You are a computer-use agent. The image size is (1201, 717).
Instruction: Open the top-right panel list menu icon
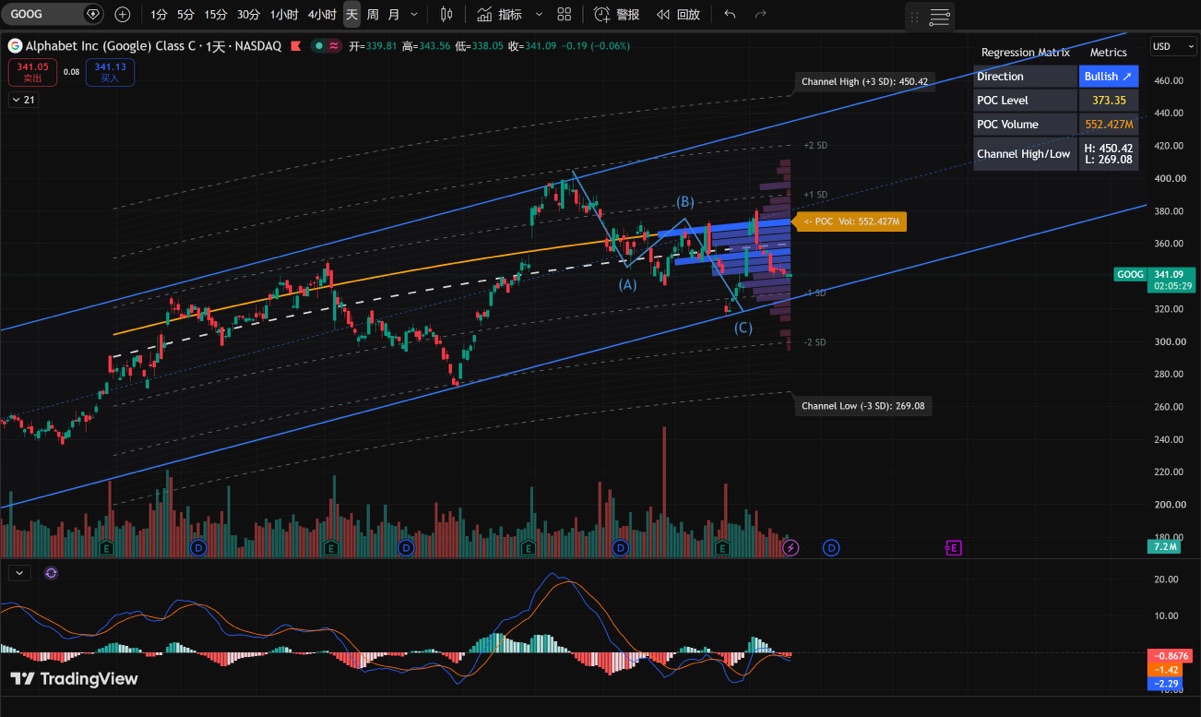[939, 17]
